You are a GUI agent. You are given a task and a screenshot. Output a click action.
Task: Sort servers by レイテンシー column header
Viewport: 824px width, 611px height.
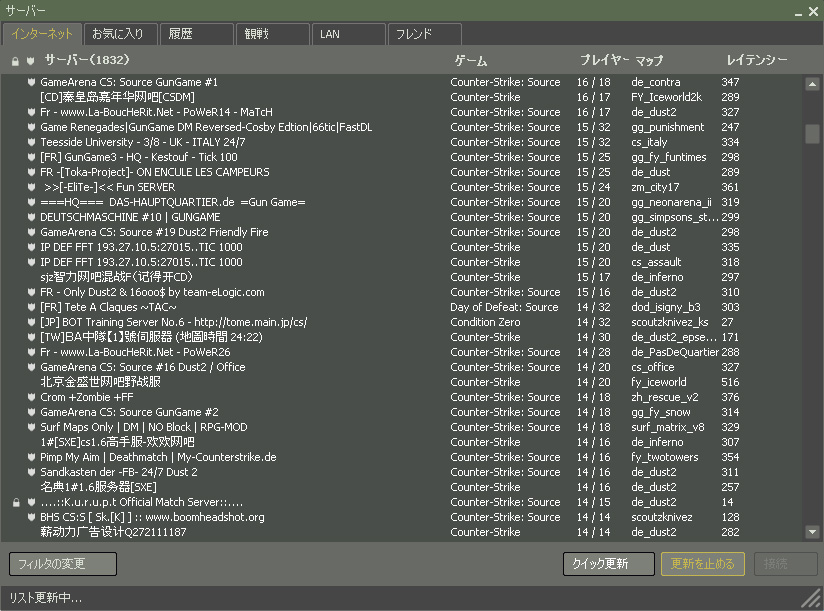click(756, 60)
